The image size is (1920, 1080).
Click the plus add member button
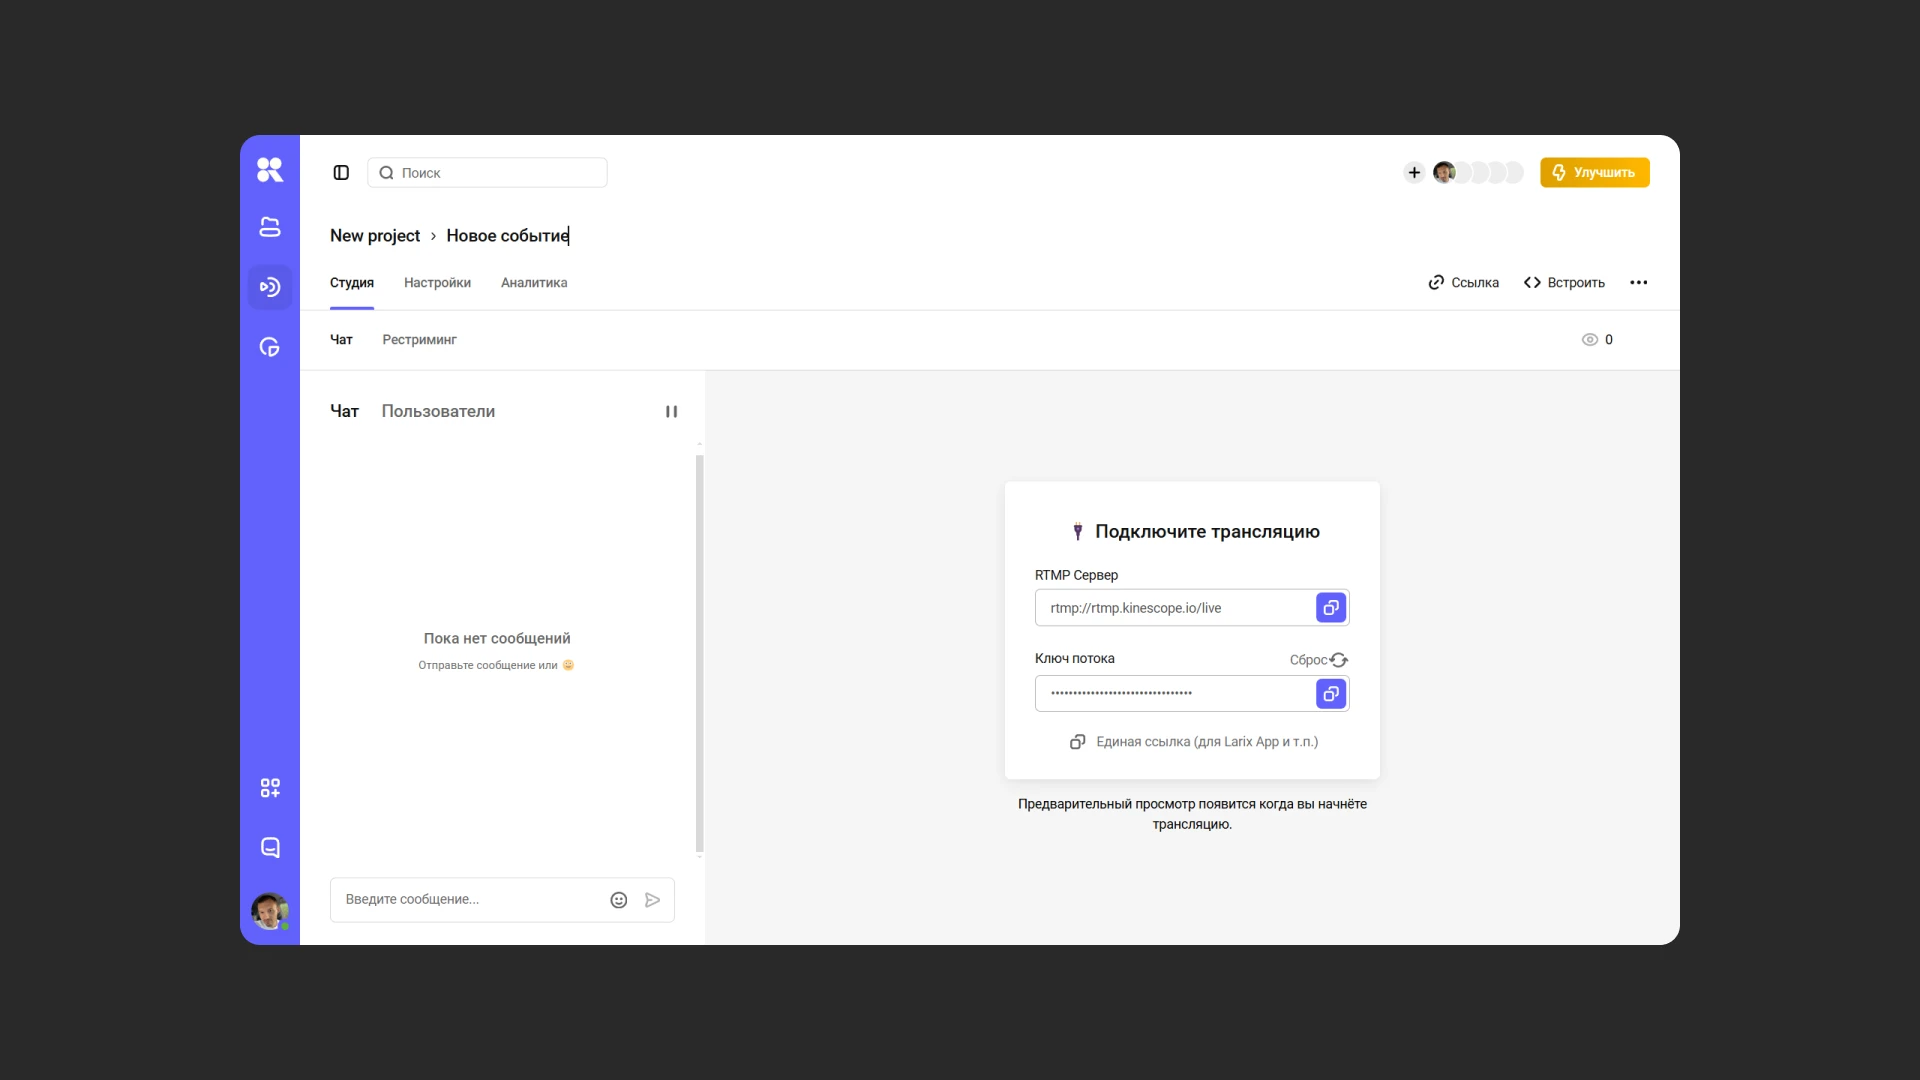(1414, 173)
